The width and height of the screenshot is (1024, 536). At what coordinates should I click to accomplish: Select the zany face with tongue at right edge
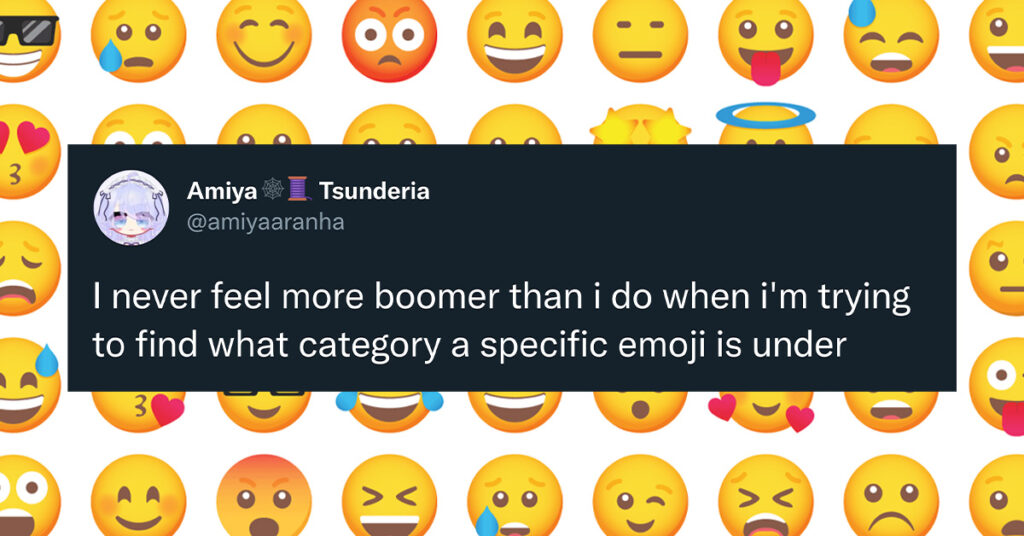click(x=997, y=386)
